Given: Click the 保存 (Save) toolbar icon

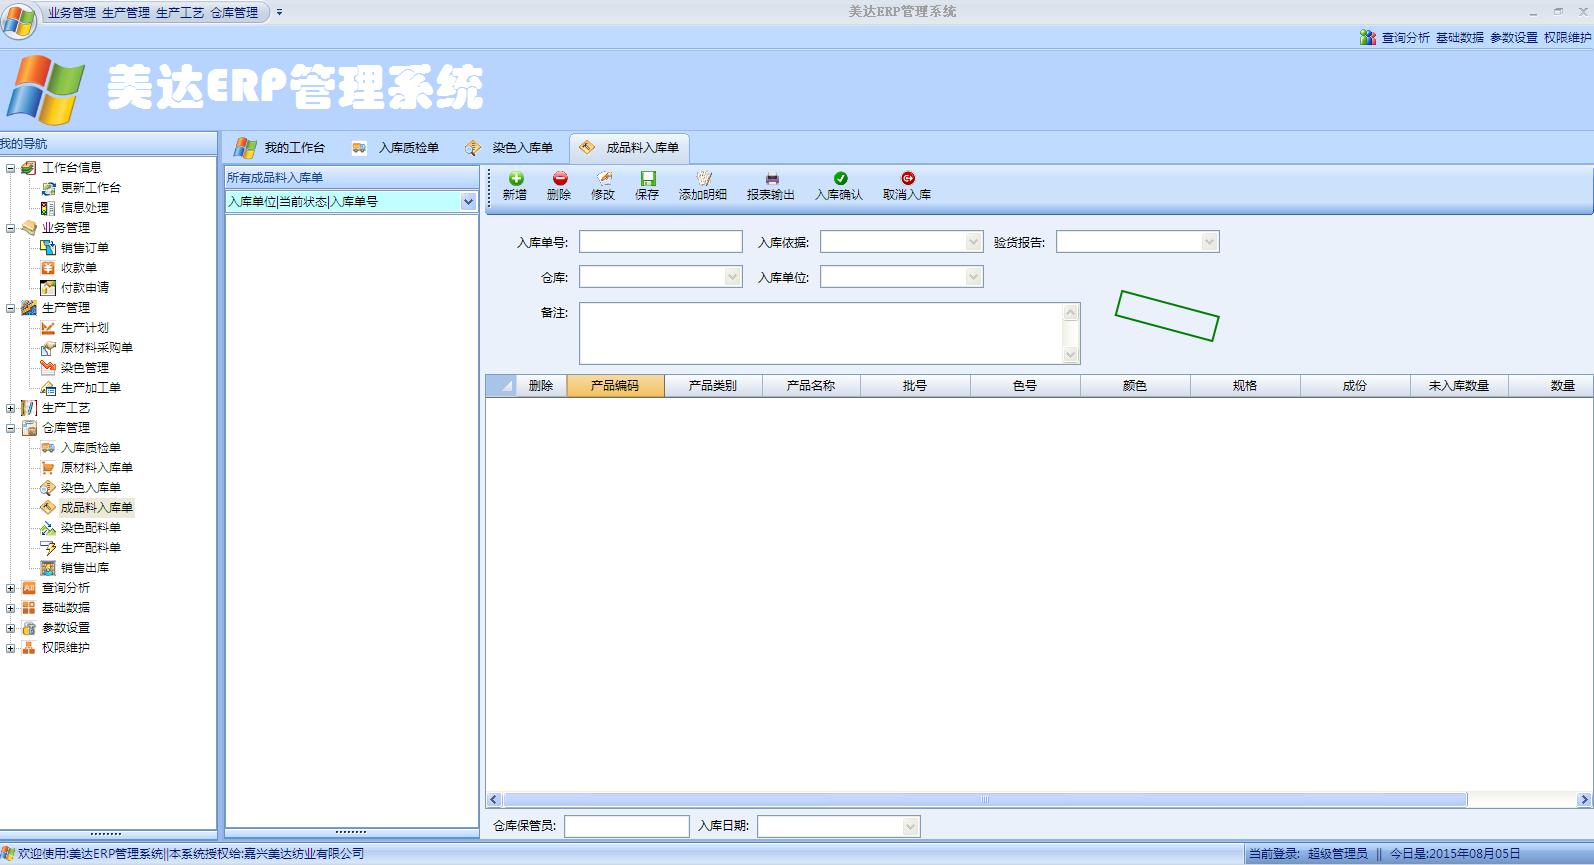Looking at the screenshot, I should point(647,179).
